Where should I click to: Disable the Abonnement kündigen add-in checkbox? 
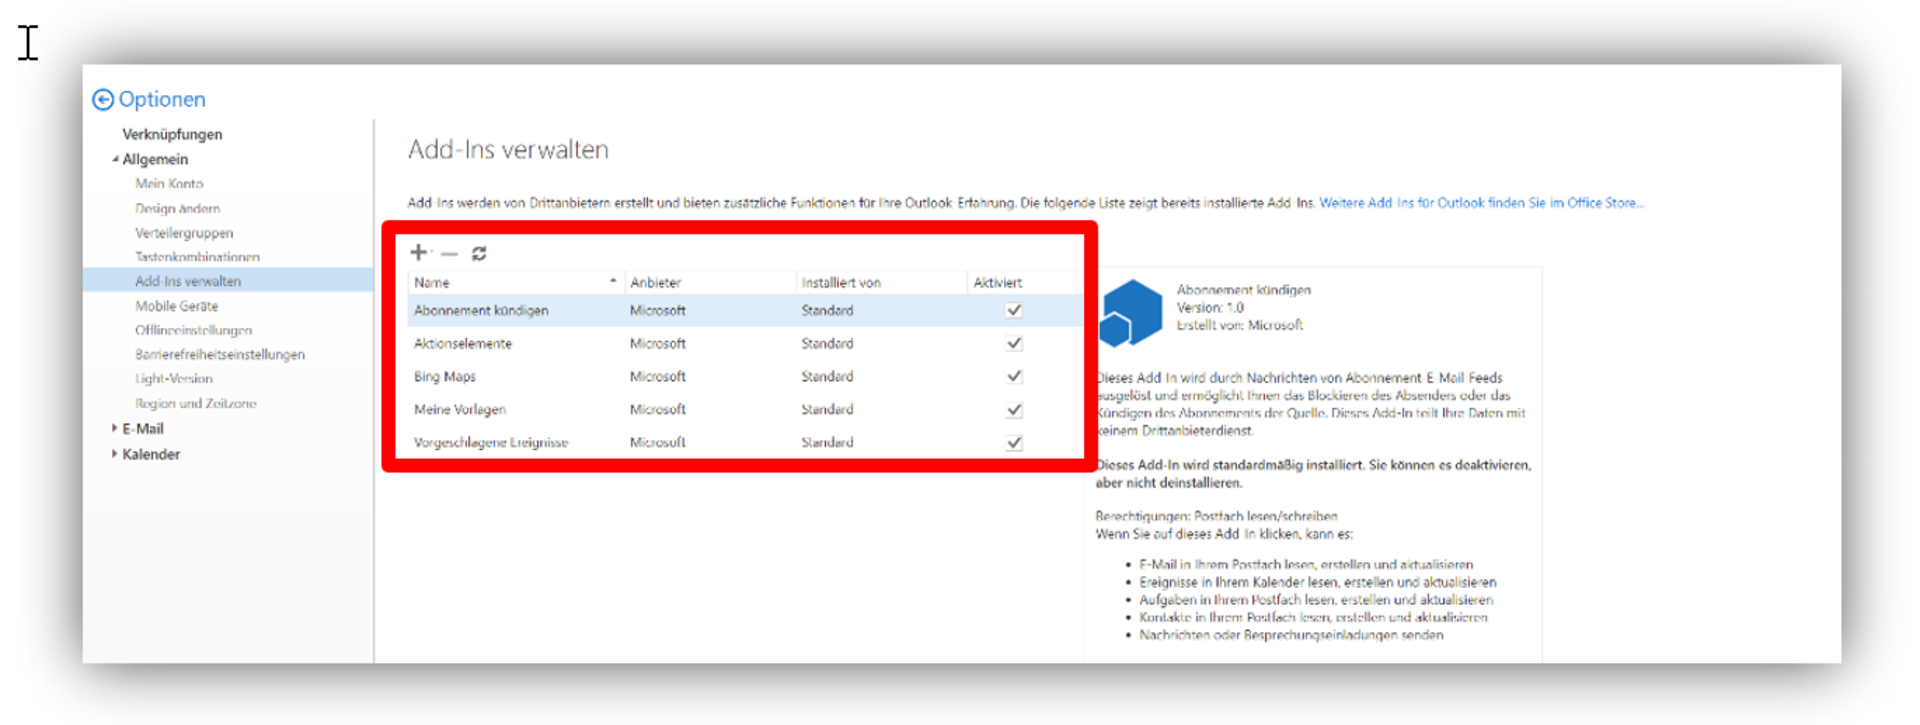[1014, 310]
